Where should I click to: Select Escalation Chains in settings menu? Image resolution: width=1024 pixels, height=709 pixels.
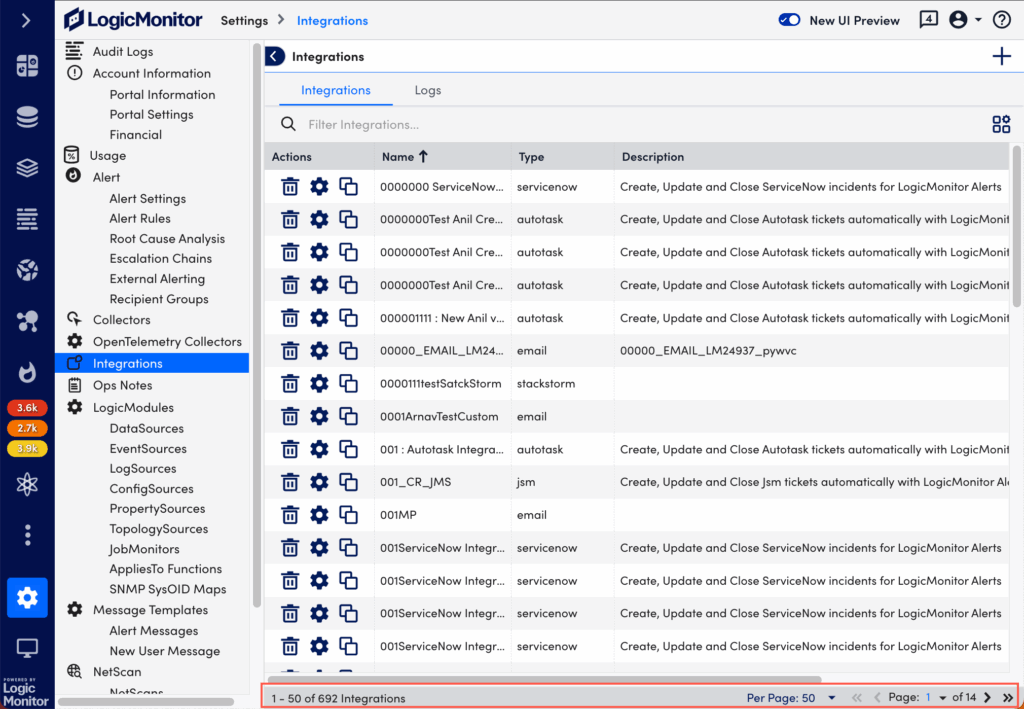coord(160,259)
